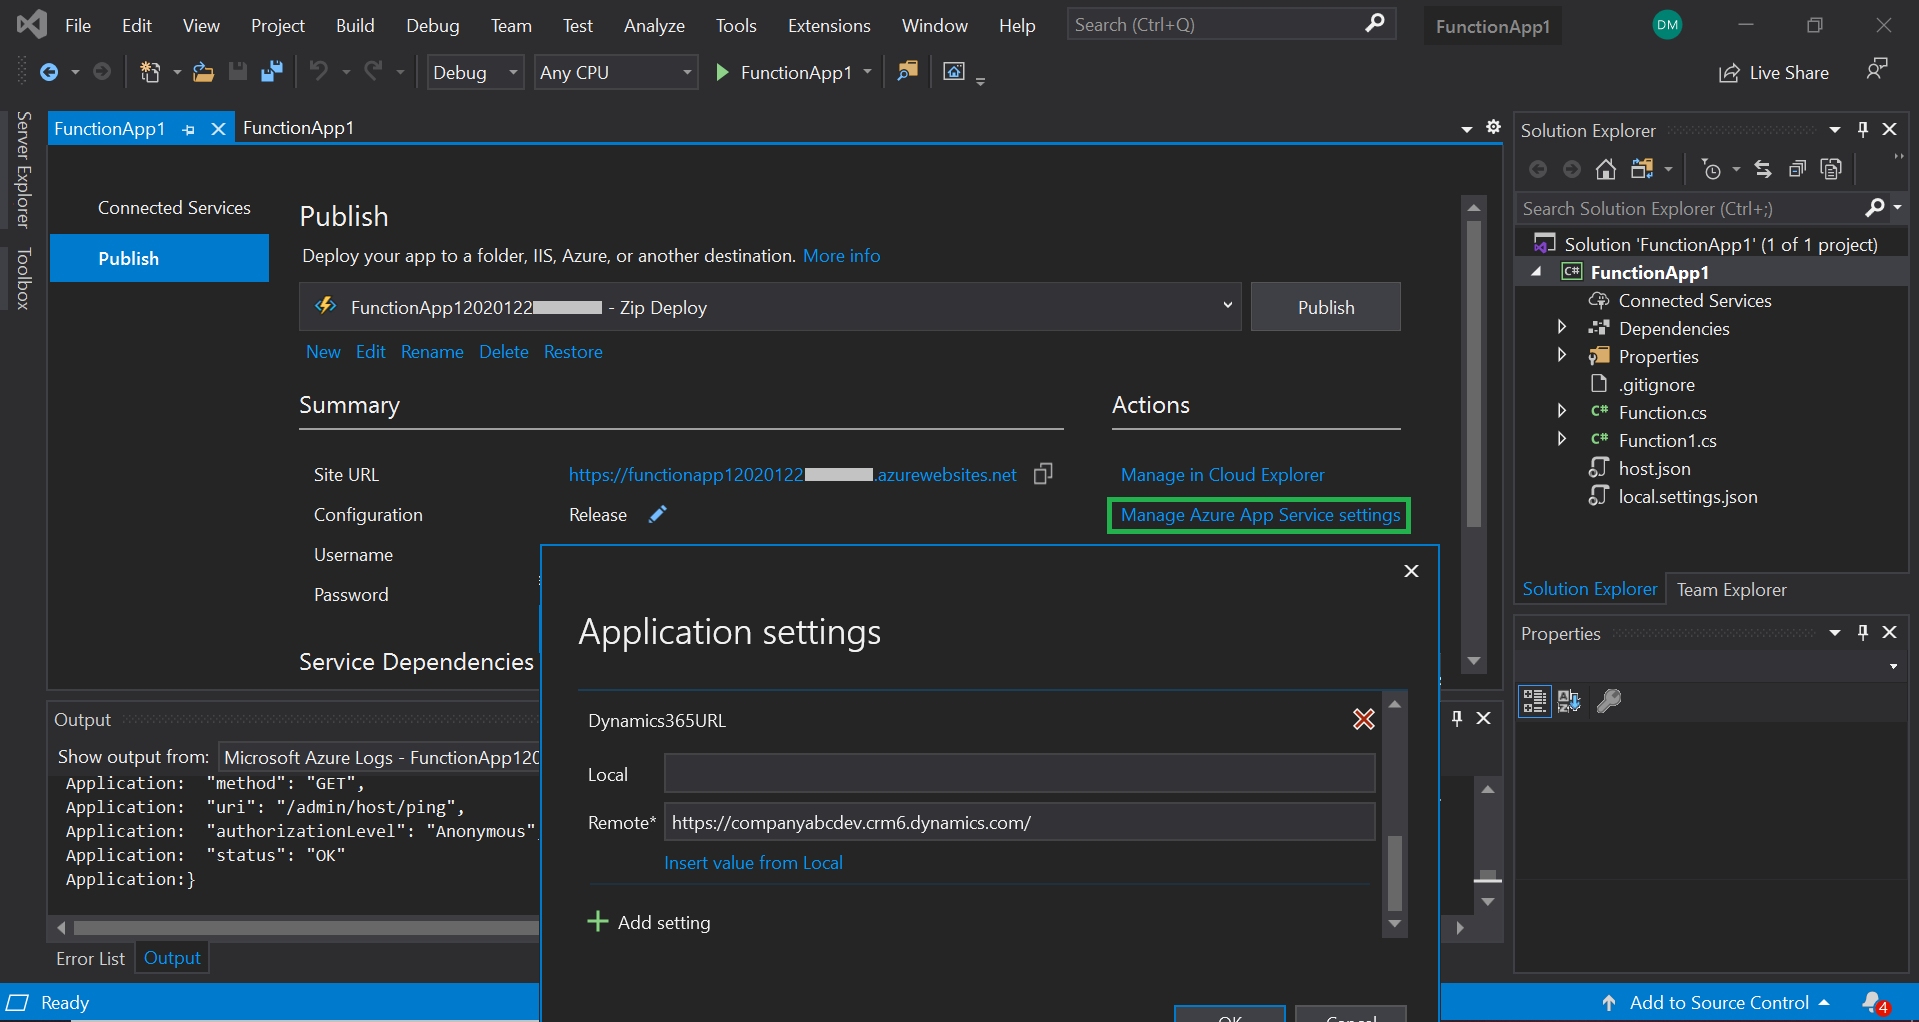Click the More info link

pos(841,255)
